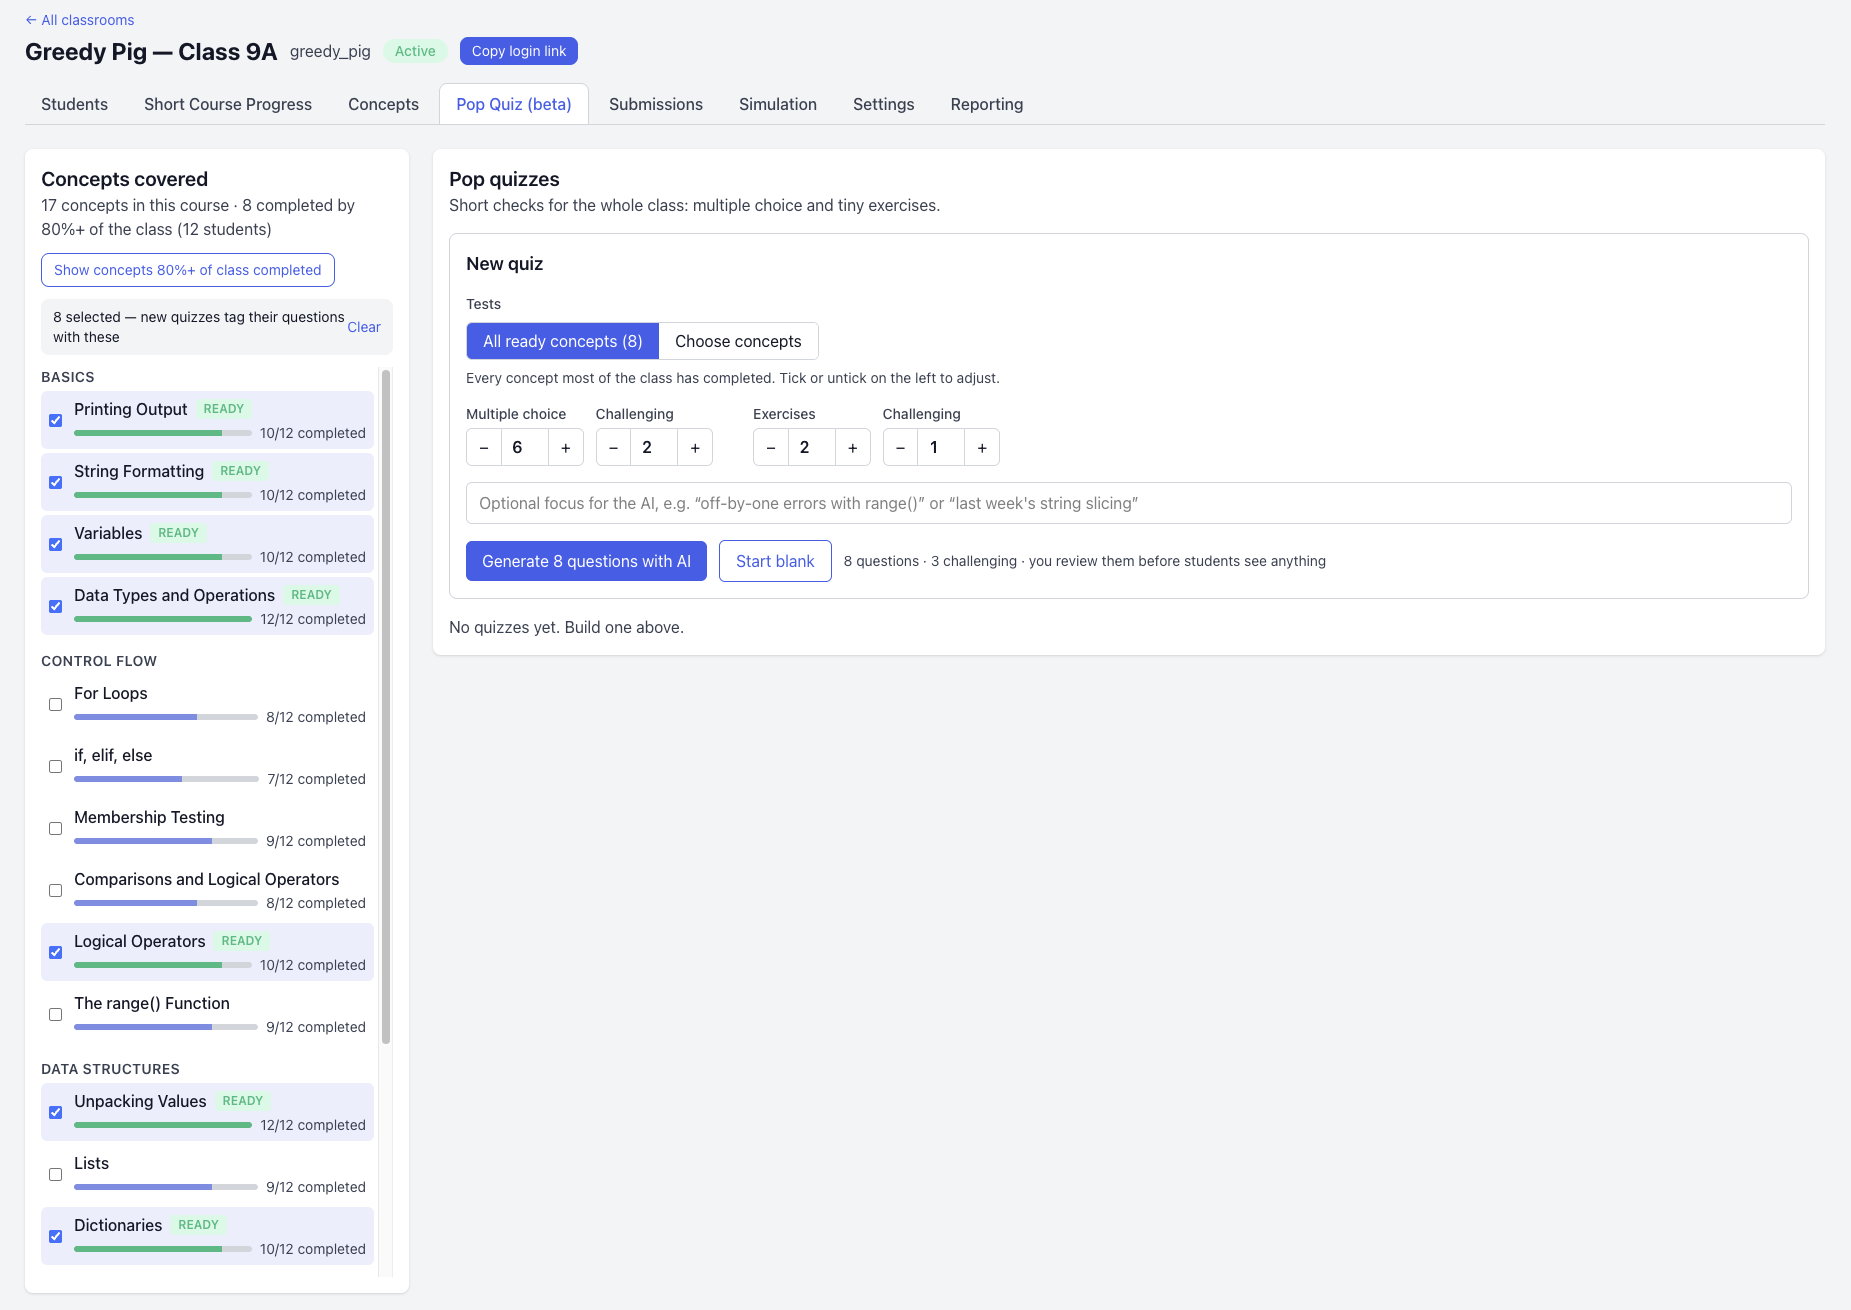Uncheck the Unpacking Values concept

pyautogui.click(x=56, y=1113)
